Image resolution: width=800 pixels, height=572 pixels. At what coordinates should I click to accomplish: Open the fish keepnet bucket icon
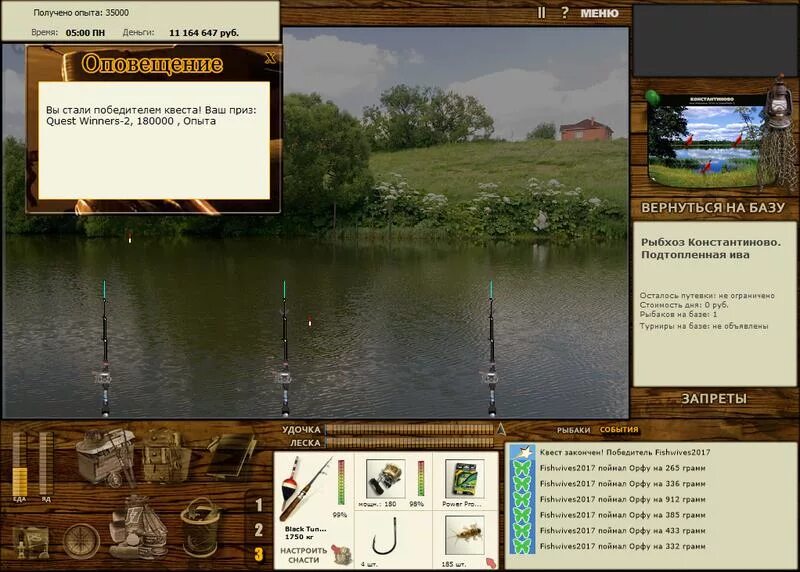(201, 528)
